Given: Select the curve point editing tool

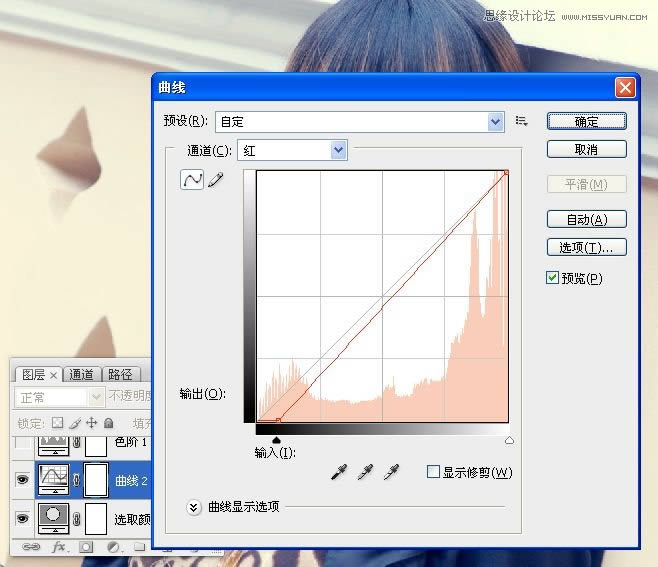Looking at the screenshot, I should 191,180.
